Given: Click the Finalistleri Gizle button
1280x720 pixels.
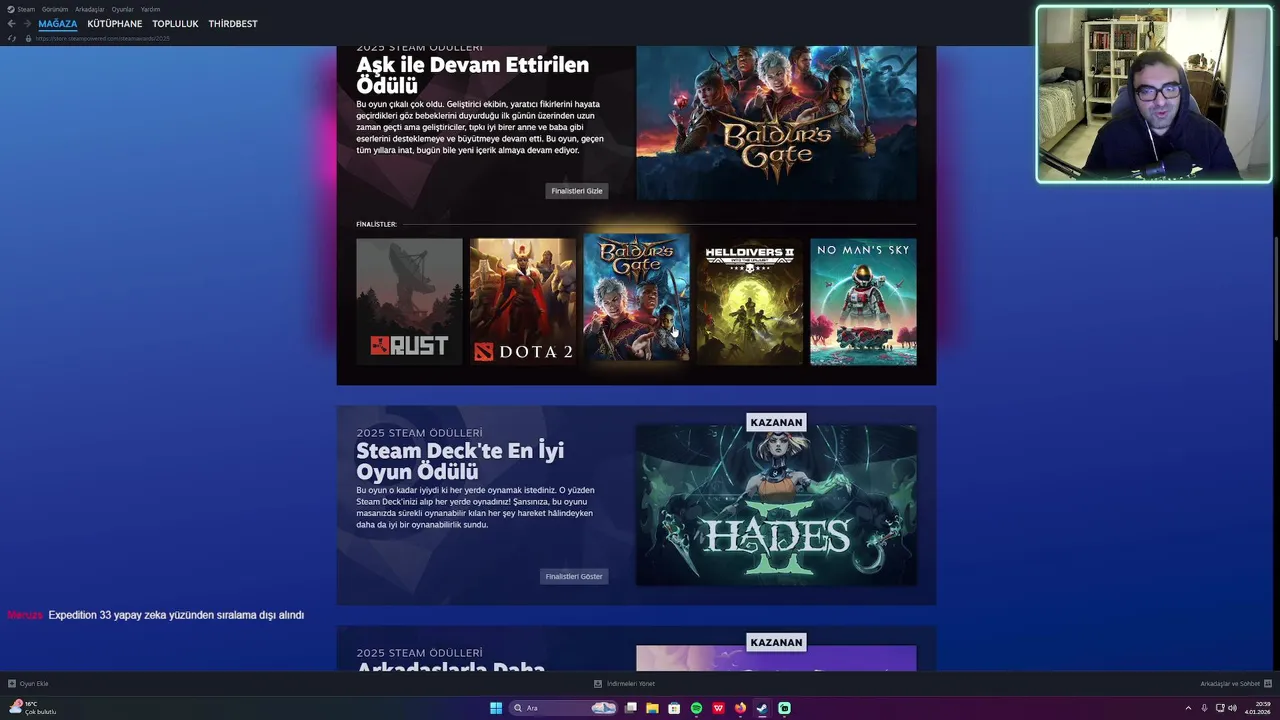Looking at the screenshot, I should [x=577, y=191].
